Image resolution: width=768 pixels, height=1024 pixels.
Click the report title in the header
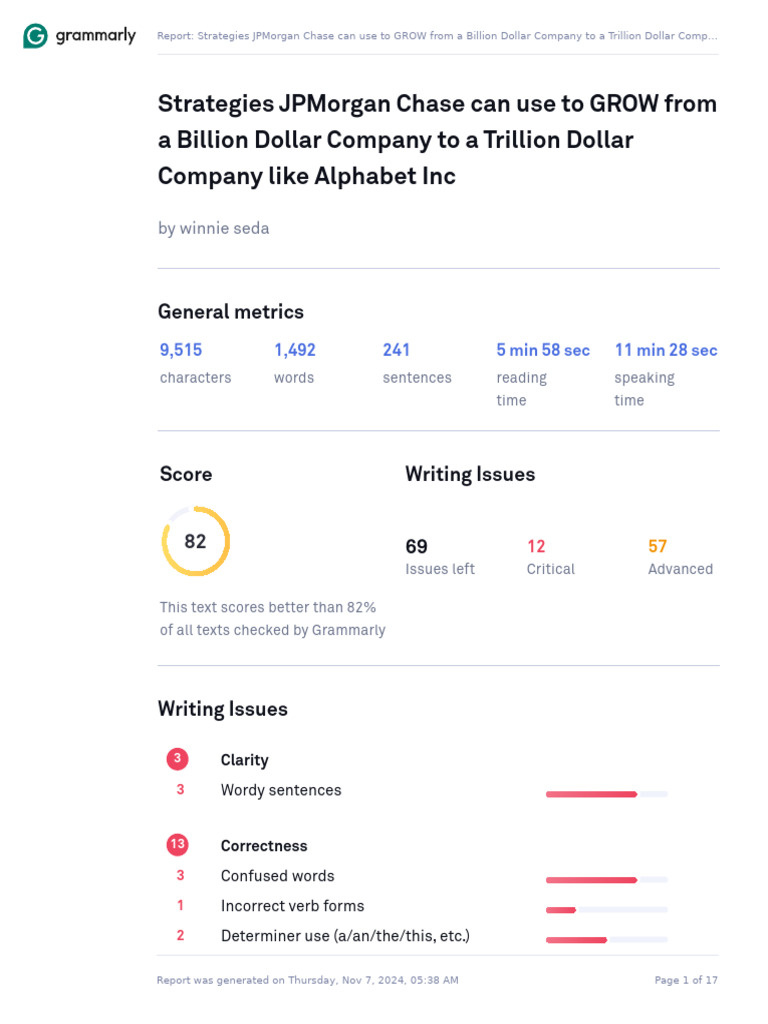[436, 37]
